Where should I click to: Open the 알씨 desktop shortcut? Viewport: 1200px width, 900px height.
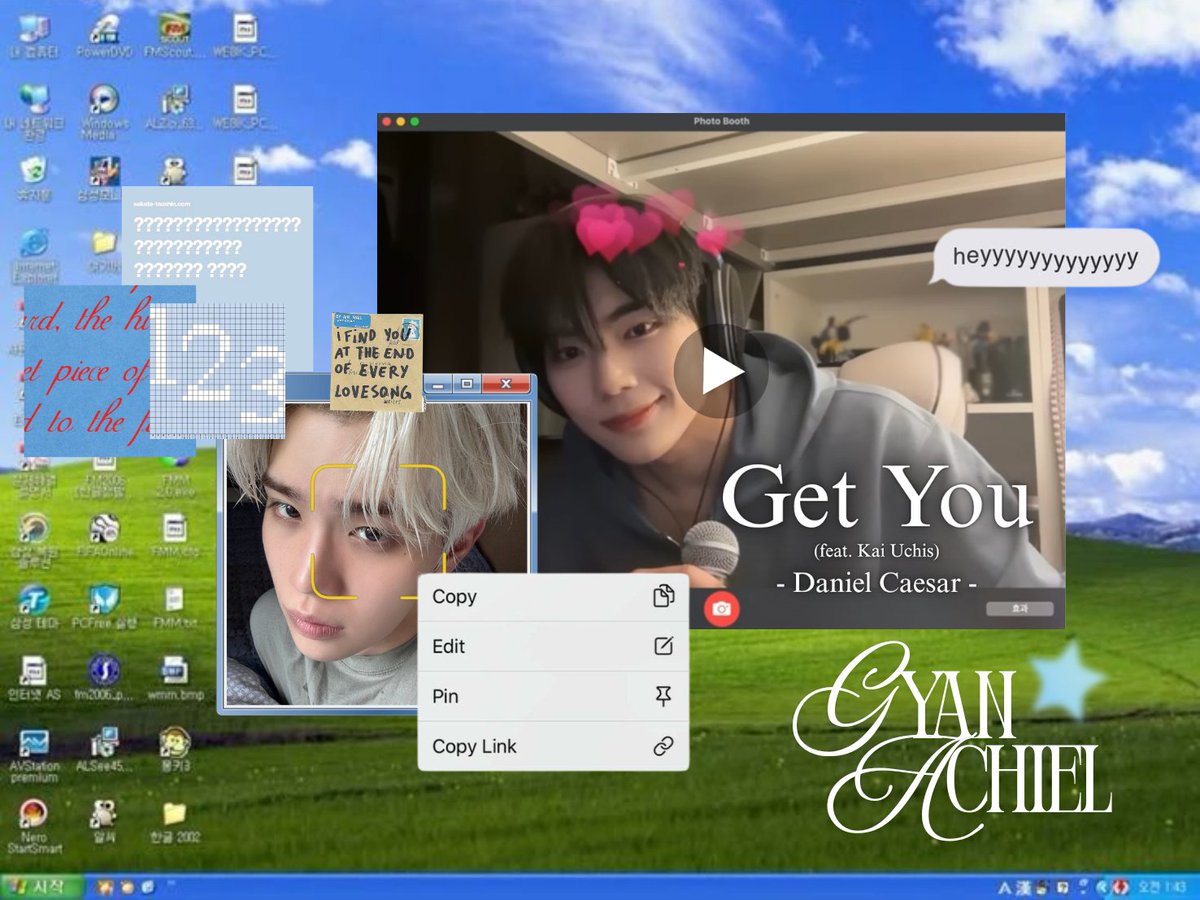104,822
